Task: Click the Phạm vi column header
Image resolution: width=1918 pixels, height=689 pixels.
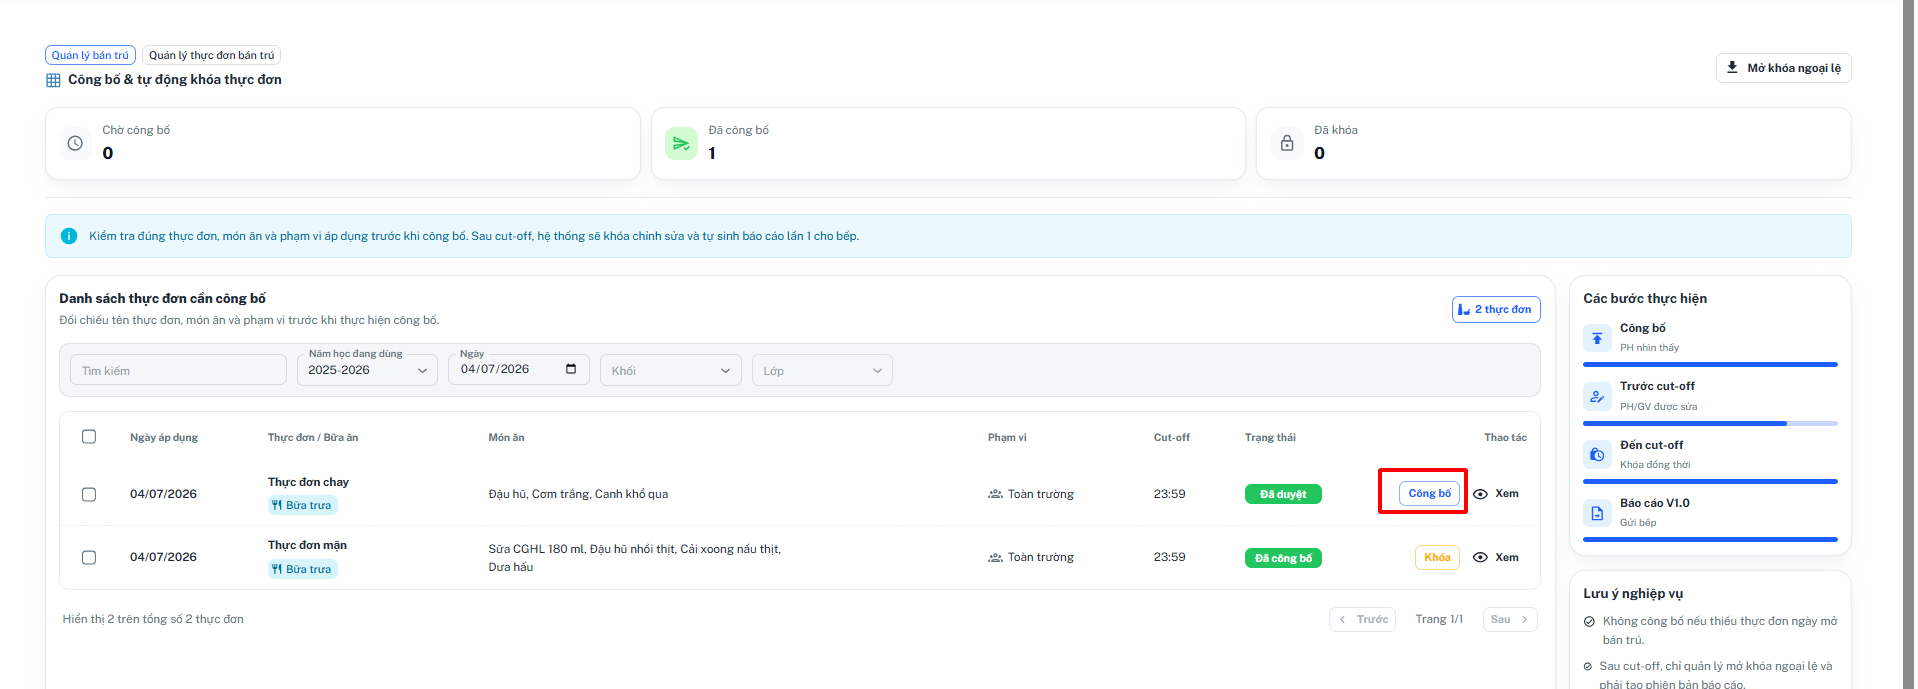Action: pyautogui.click(x=1007, y=437)
